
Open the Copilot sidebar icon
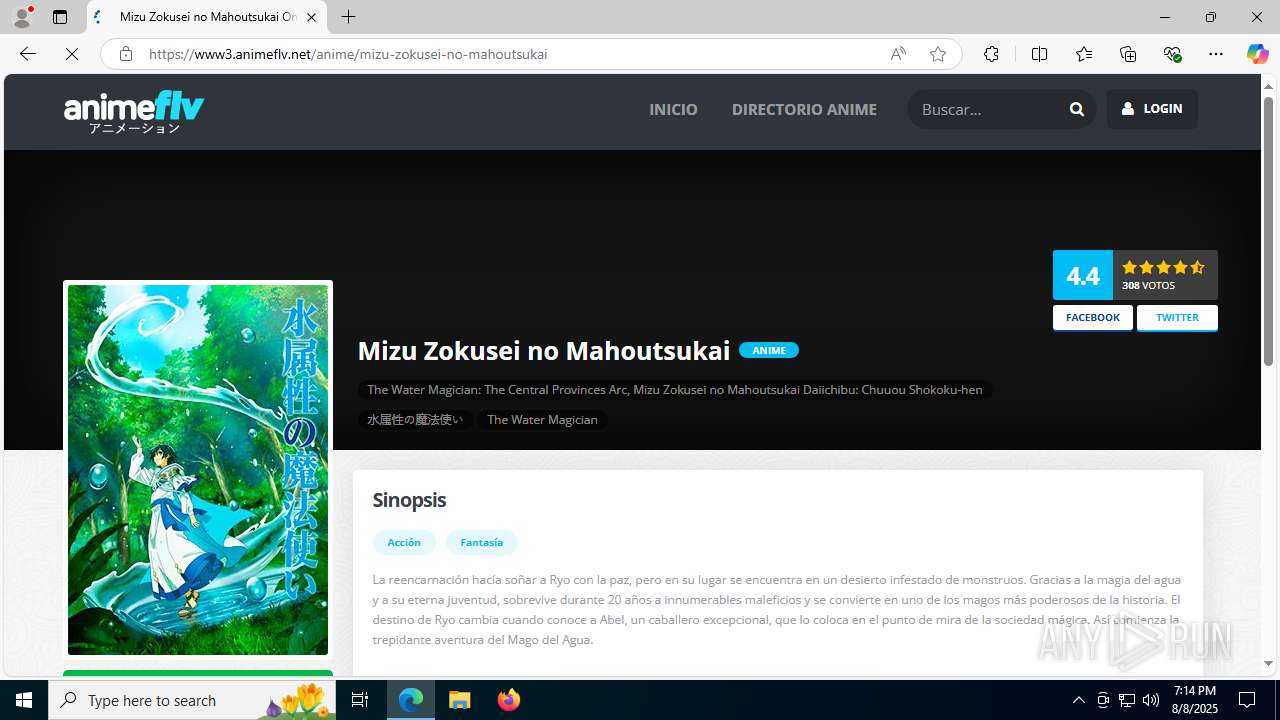tap(1257, 54)
